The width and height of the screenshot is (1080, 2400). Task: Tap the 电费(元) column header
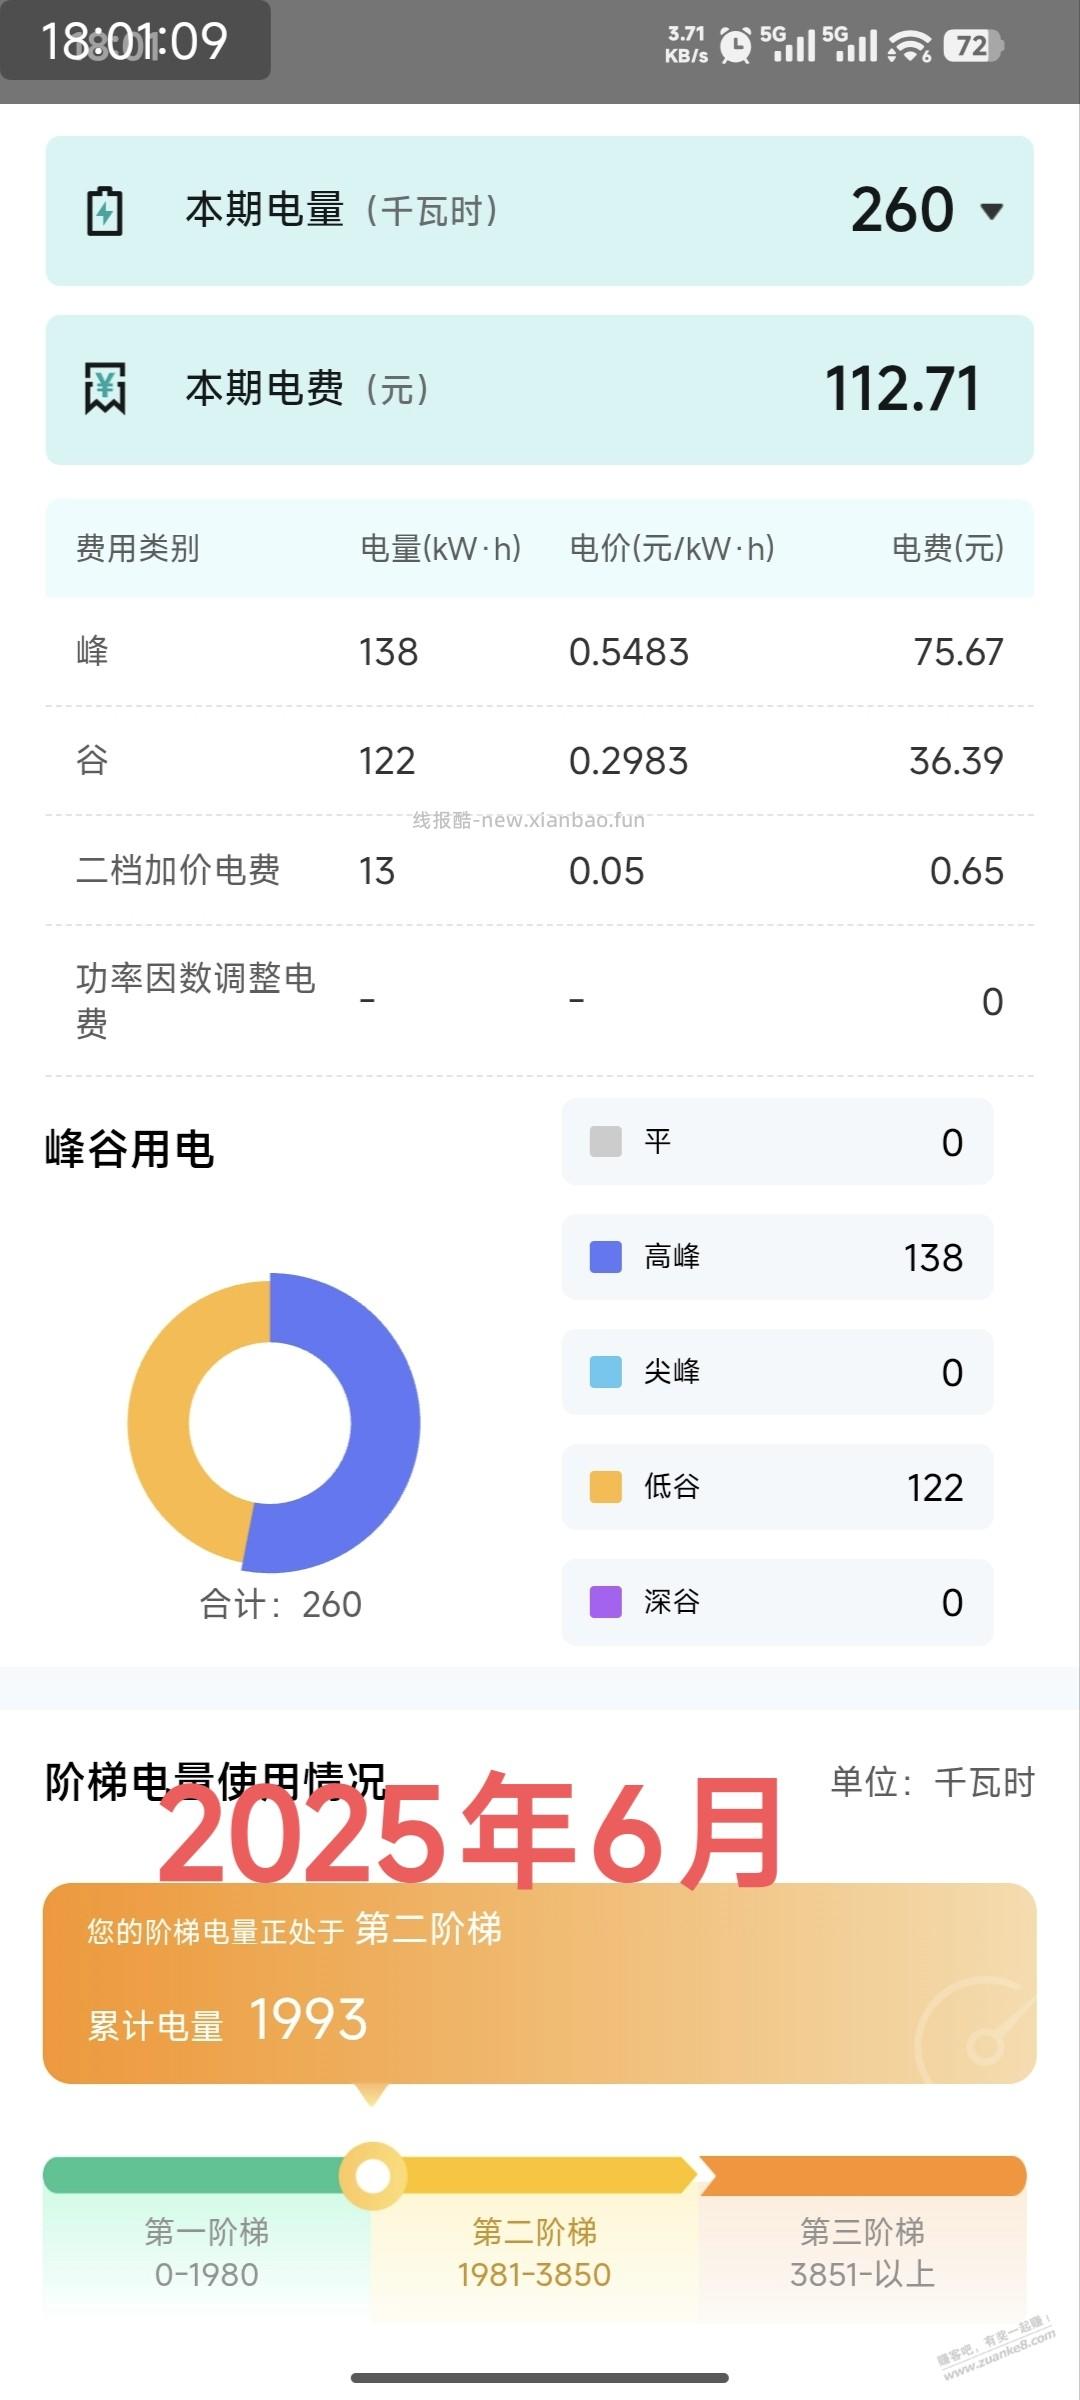tap(948, 548)
